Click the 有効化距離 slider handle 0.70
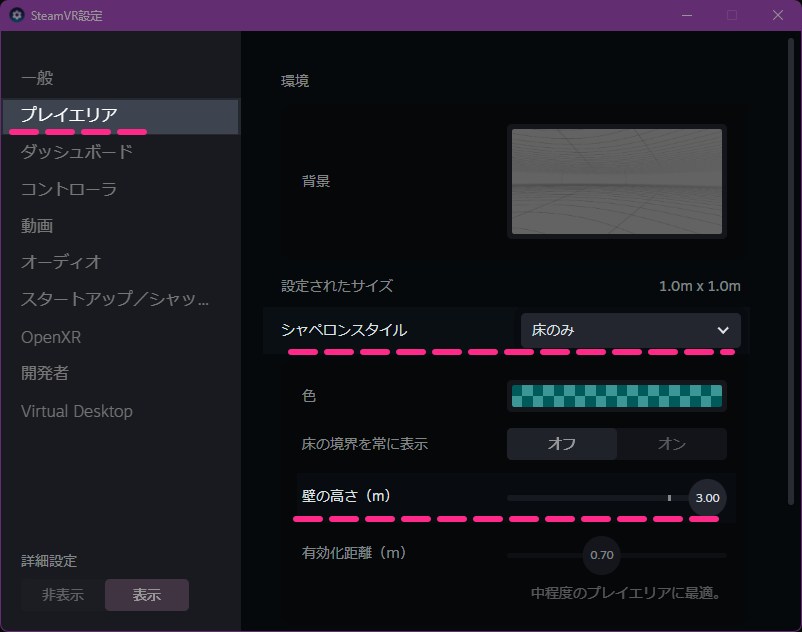The height and width of the screenshot is (632, 802). [x=602, y=555]
